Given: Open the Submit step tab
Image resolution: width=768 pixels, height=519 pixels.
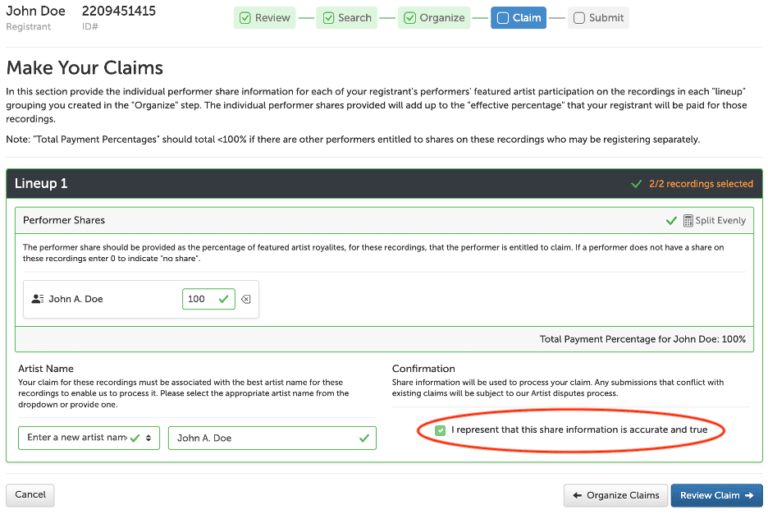Looking at the screenshot, I should point(599,18).
